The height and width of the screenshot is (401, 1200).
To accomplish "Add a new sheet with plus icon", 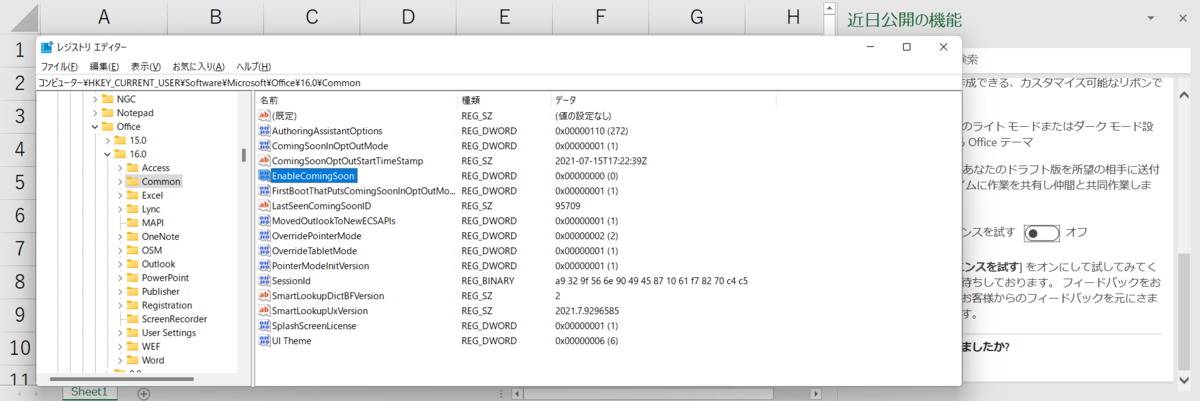I will pyautogui.click(x=144, y=394).
